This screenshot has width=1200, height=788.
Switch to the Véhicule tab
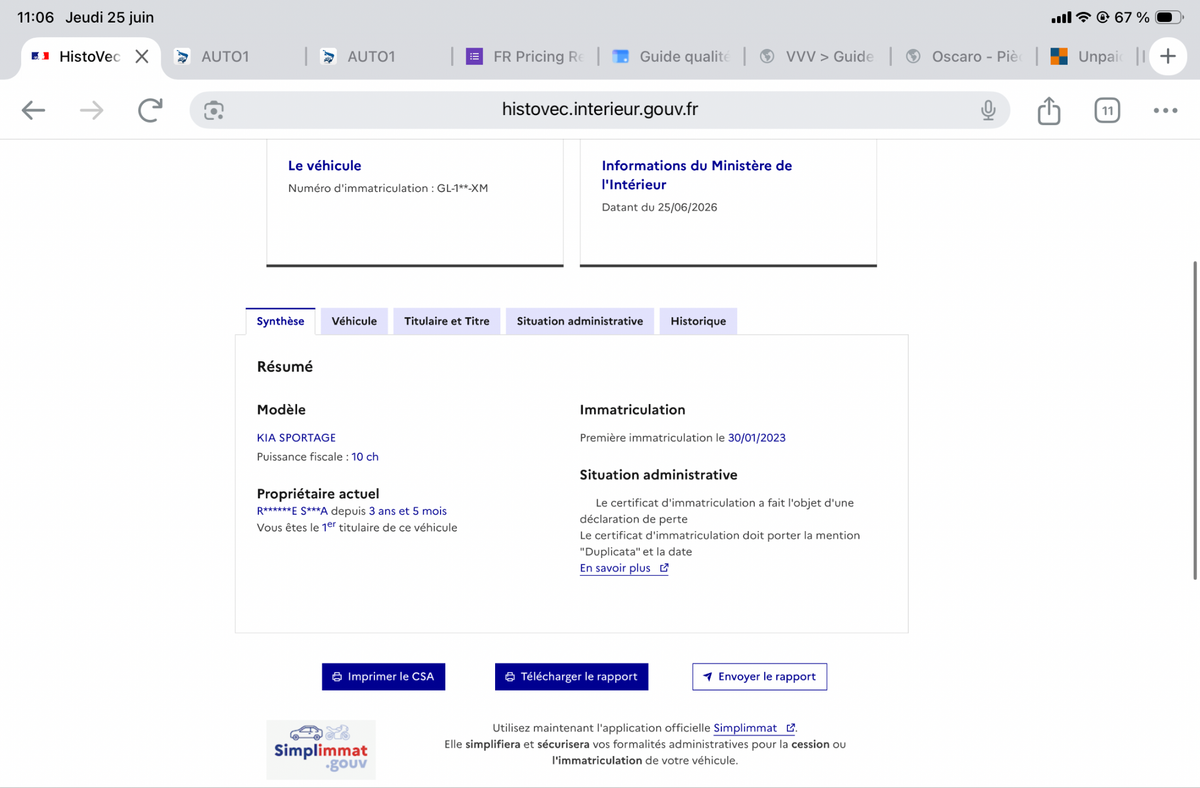pyautogui.click(x=354, y=321)
